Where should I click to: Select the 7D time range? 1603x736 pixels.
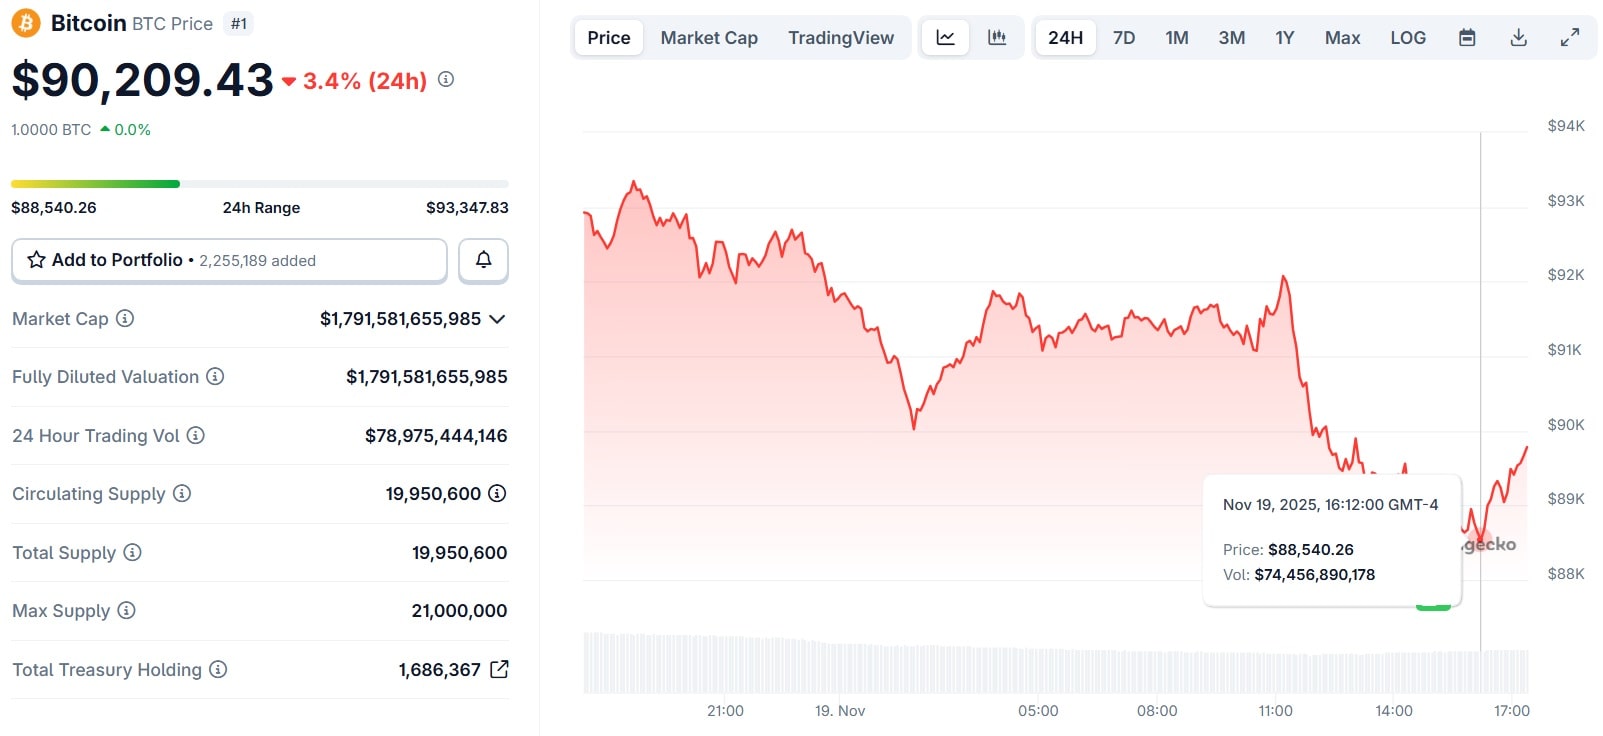coord(1124,38)
